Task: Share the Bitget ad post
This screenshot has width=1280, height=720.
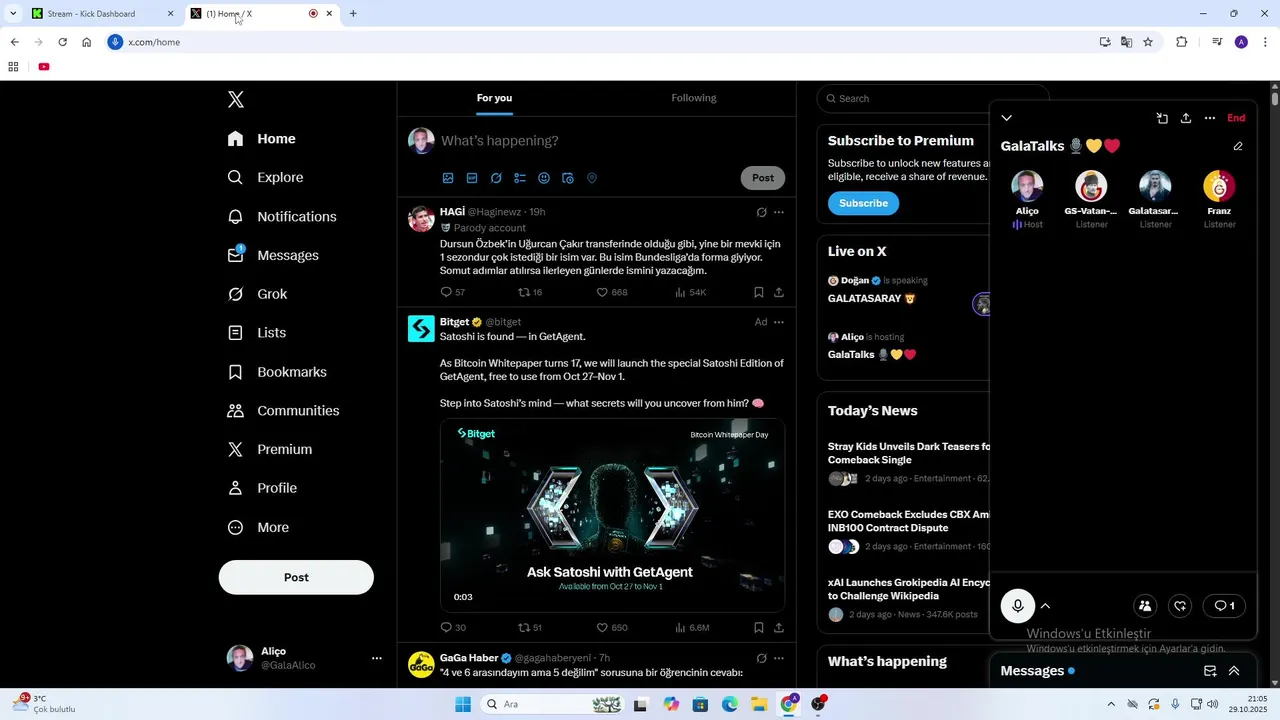Action: pyautogui.click(x=779, y=627)
